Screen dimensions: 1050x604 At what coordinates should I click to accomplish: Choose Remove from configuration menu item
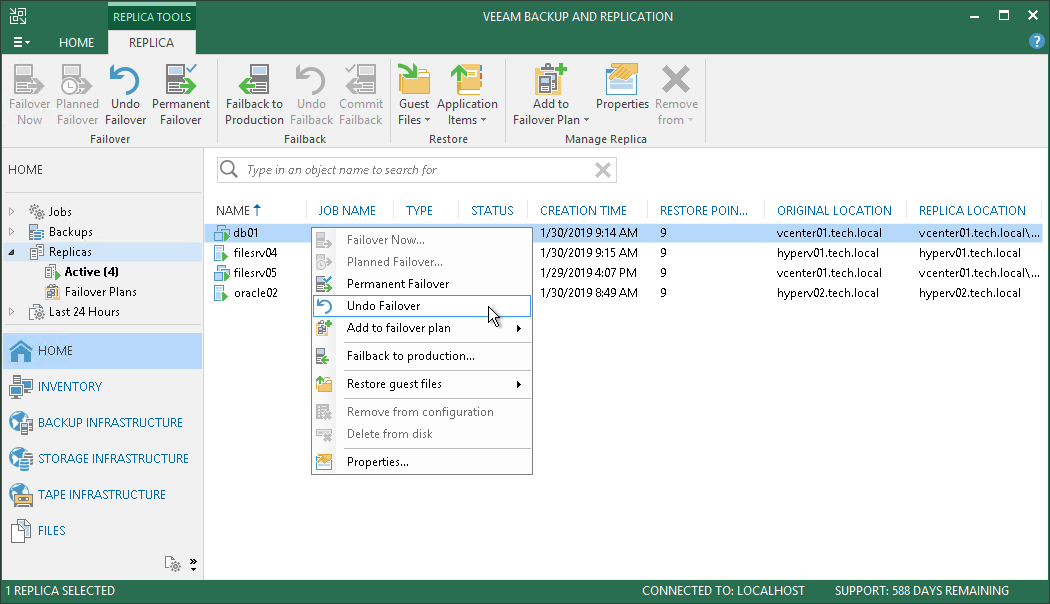[422, 412]
